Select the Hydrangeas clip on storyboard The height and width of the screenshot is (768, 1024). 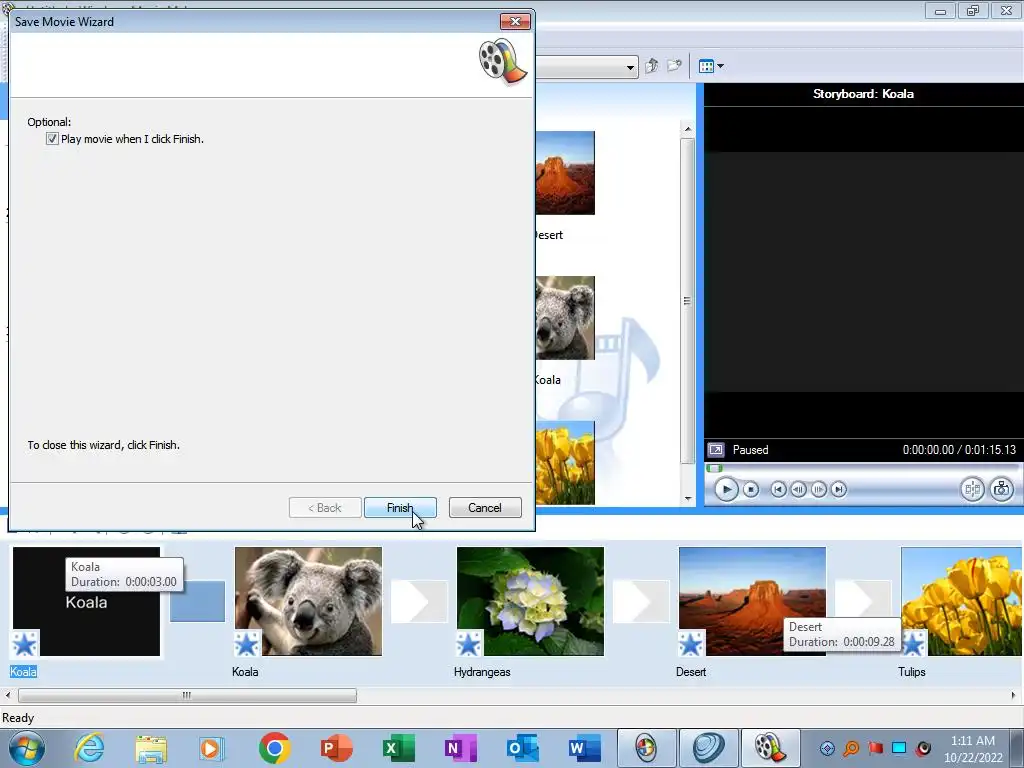click(x=530, y=601)
